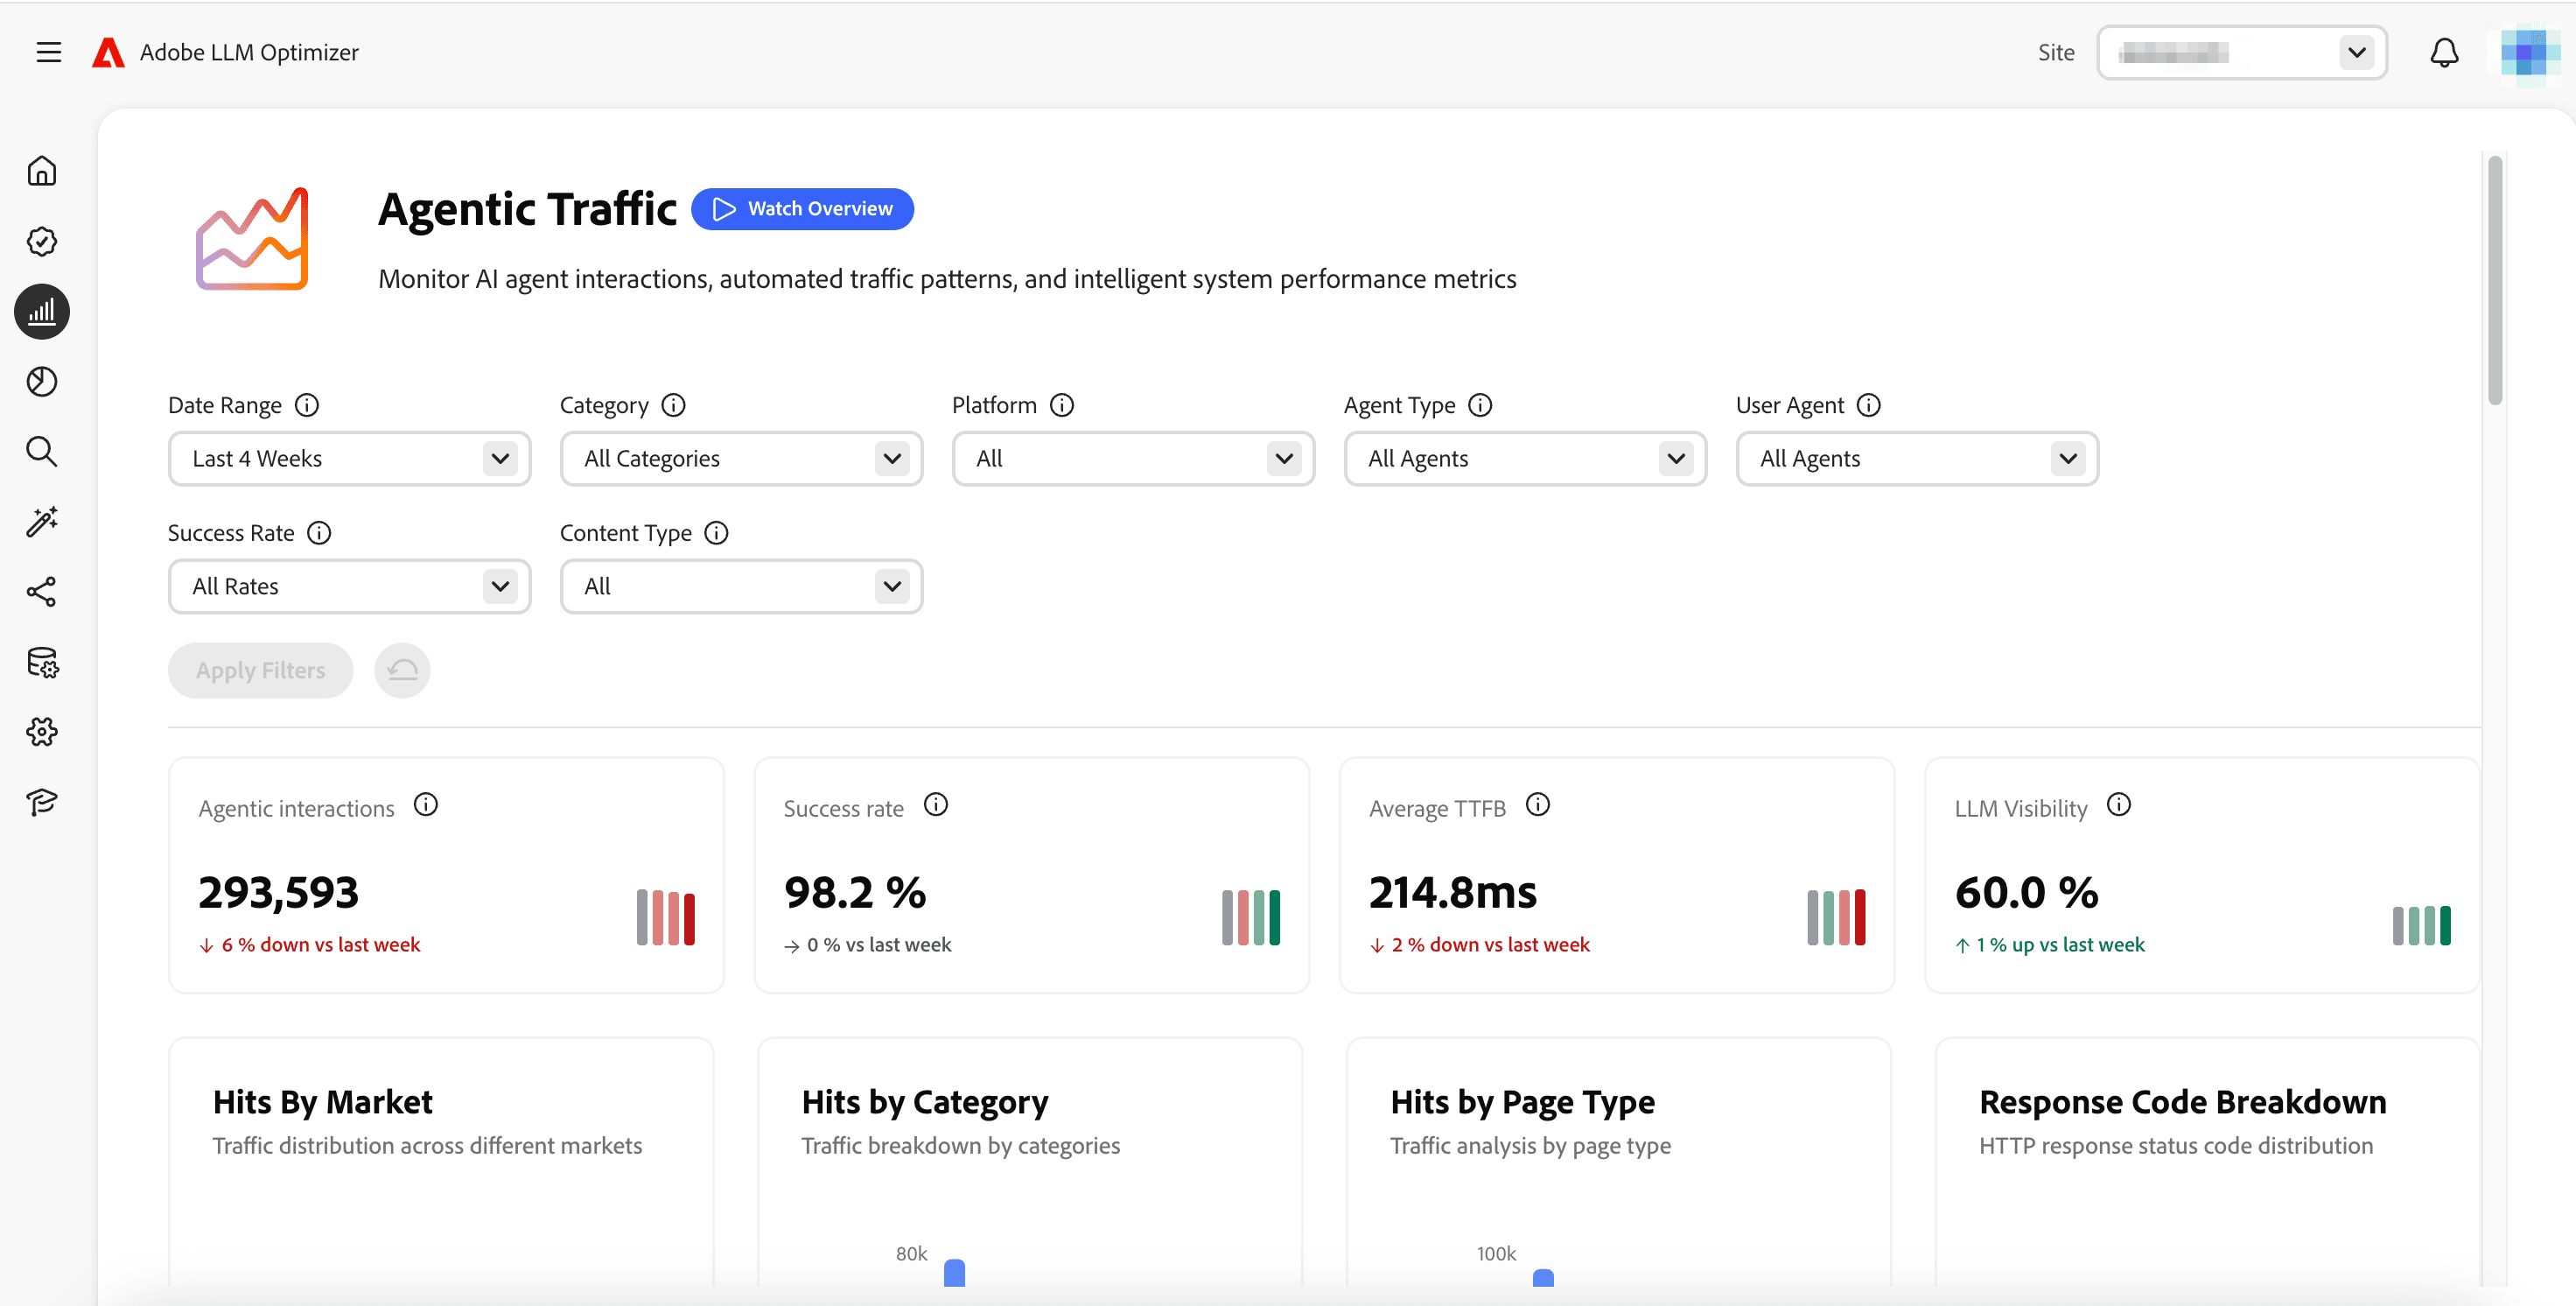The width and height of the screenshot is (2576, 1306).
Task: Expand the All Categories dropdown
Action: click(x=741, y=459)
